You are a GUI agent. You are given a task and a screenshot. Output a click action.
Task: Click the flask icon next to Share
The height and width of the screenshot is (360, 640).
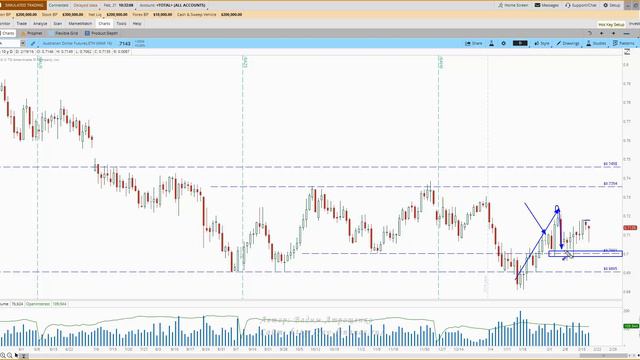click(x=491, y=43)
